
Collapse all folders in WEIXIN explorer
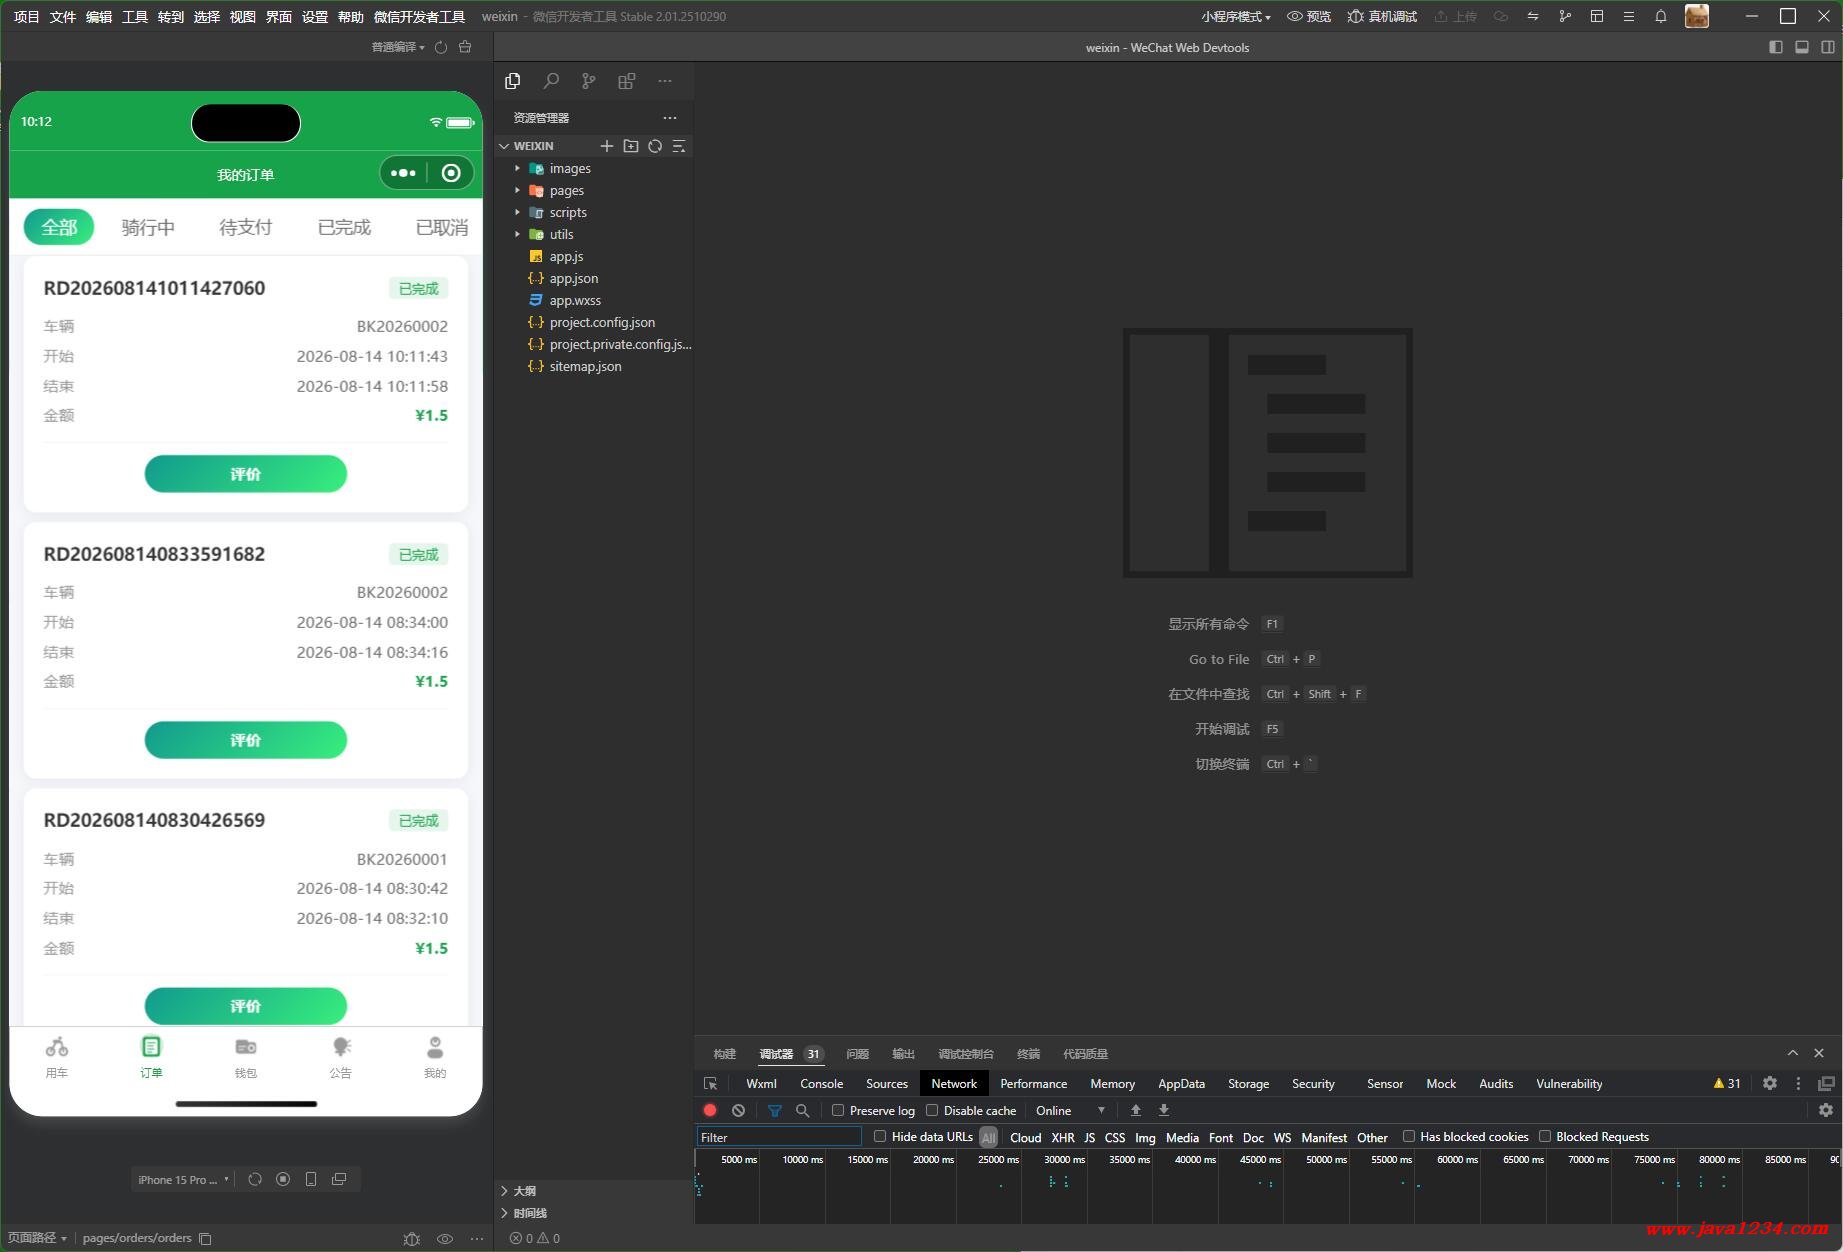pos(679,146)
